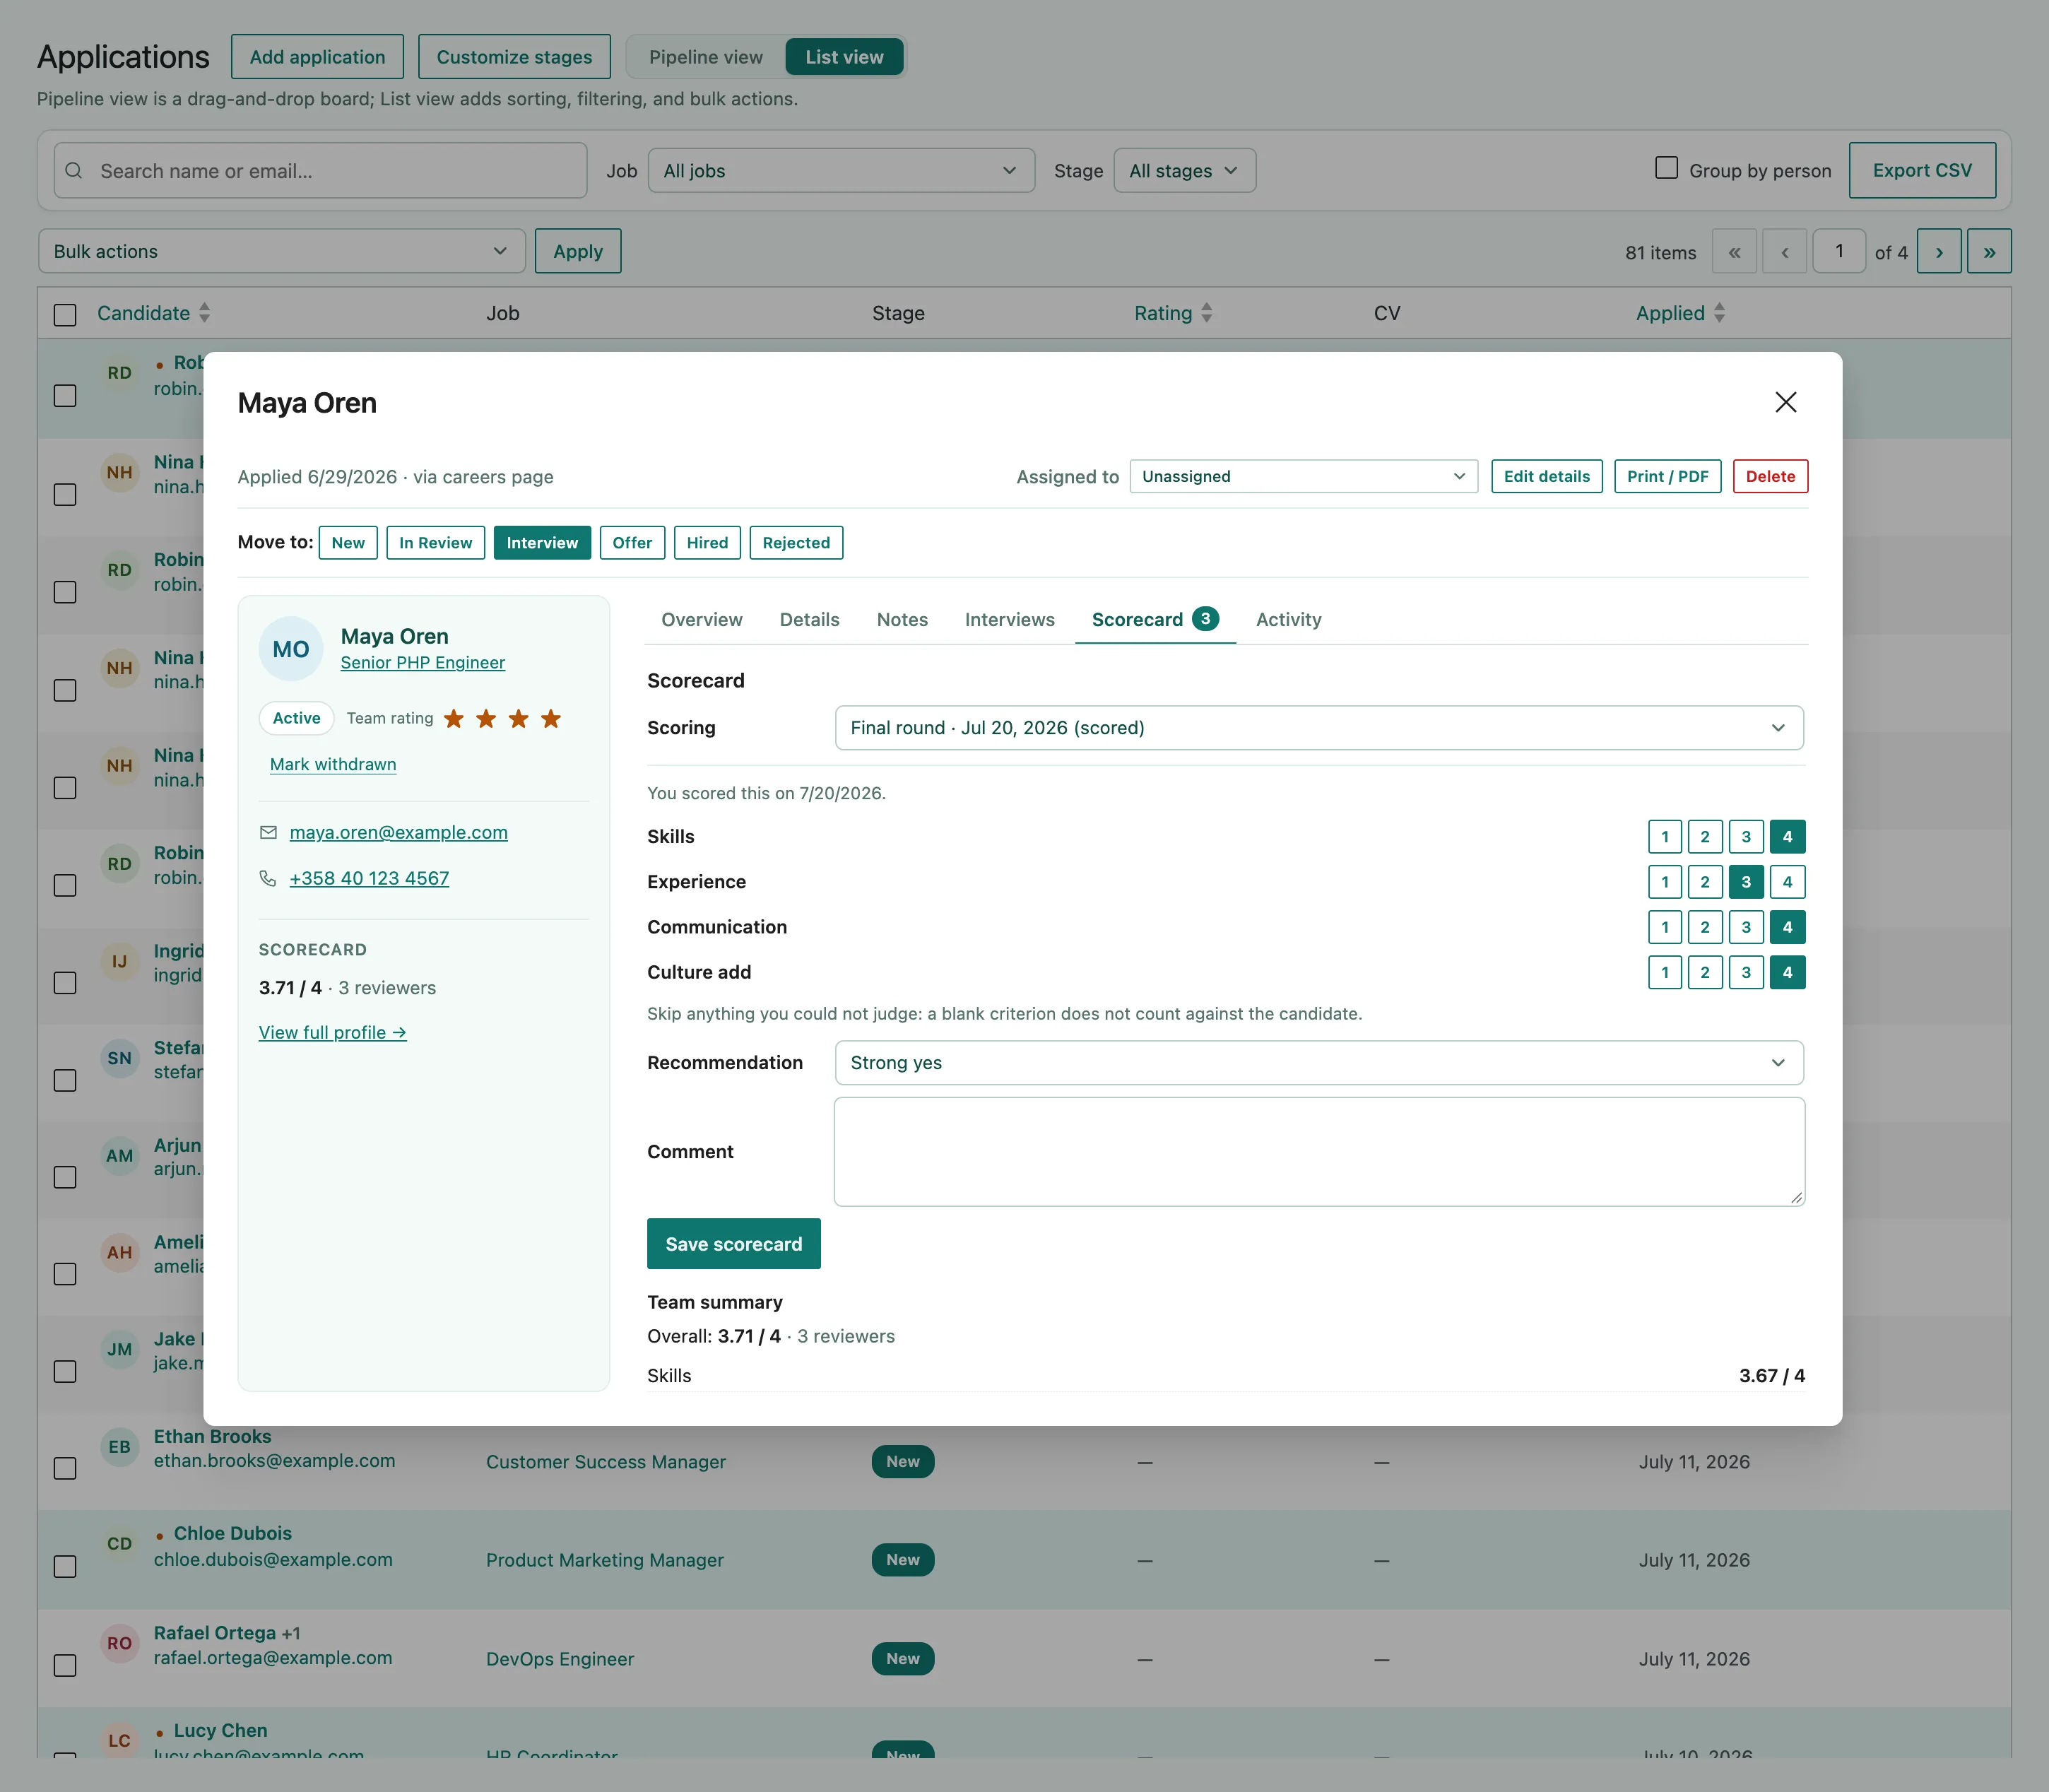Screen dimensions: 2049x1792
Task: Tick the select-all checkbox in table header
Action: coord(65,315)
